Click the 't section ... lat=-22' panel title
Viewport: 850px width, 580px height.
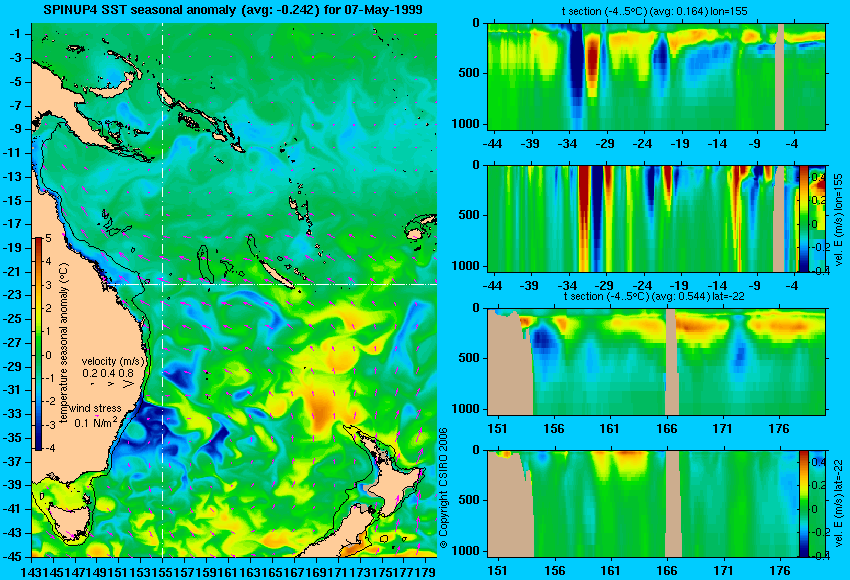click(x=654, y=297)
